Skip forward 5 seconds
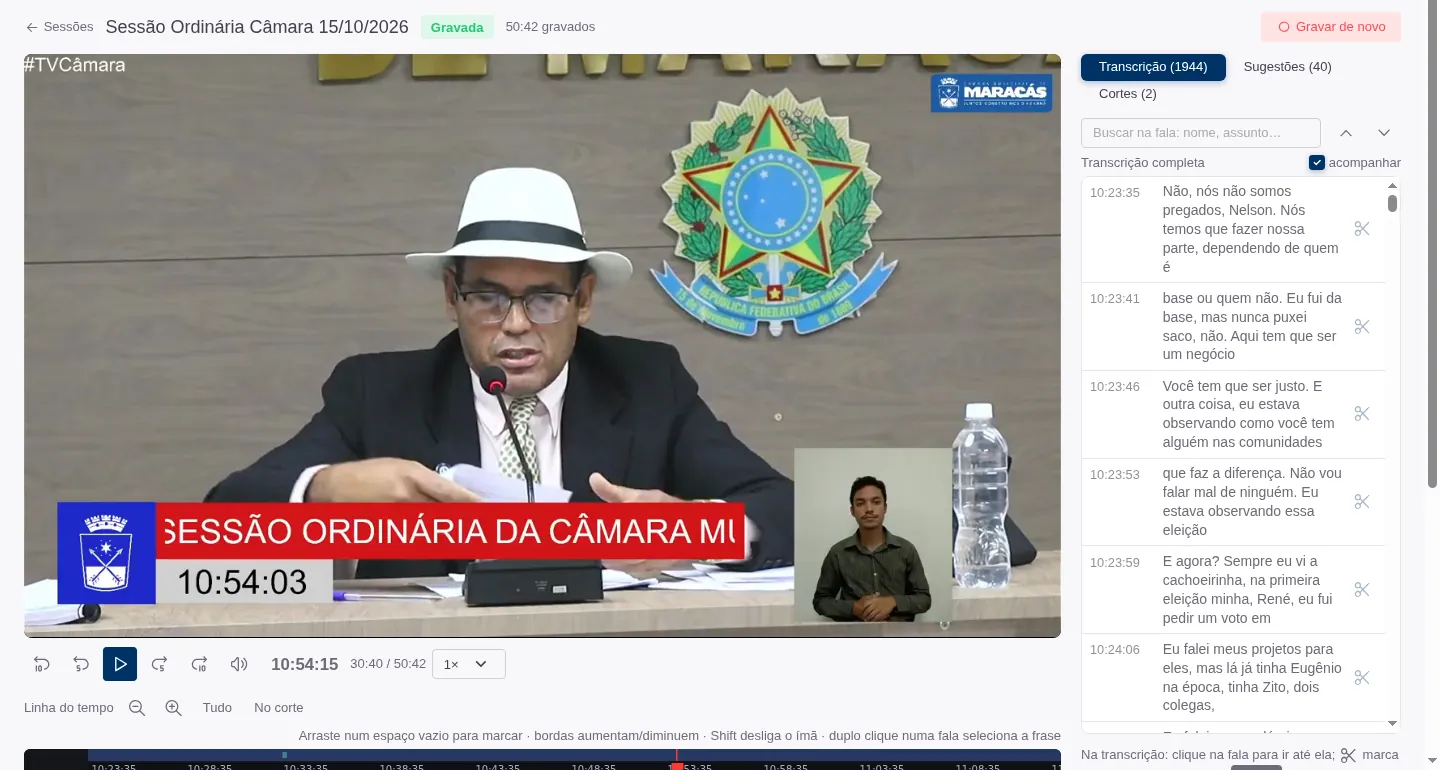The image size is (1440, 770). point(159,664)
